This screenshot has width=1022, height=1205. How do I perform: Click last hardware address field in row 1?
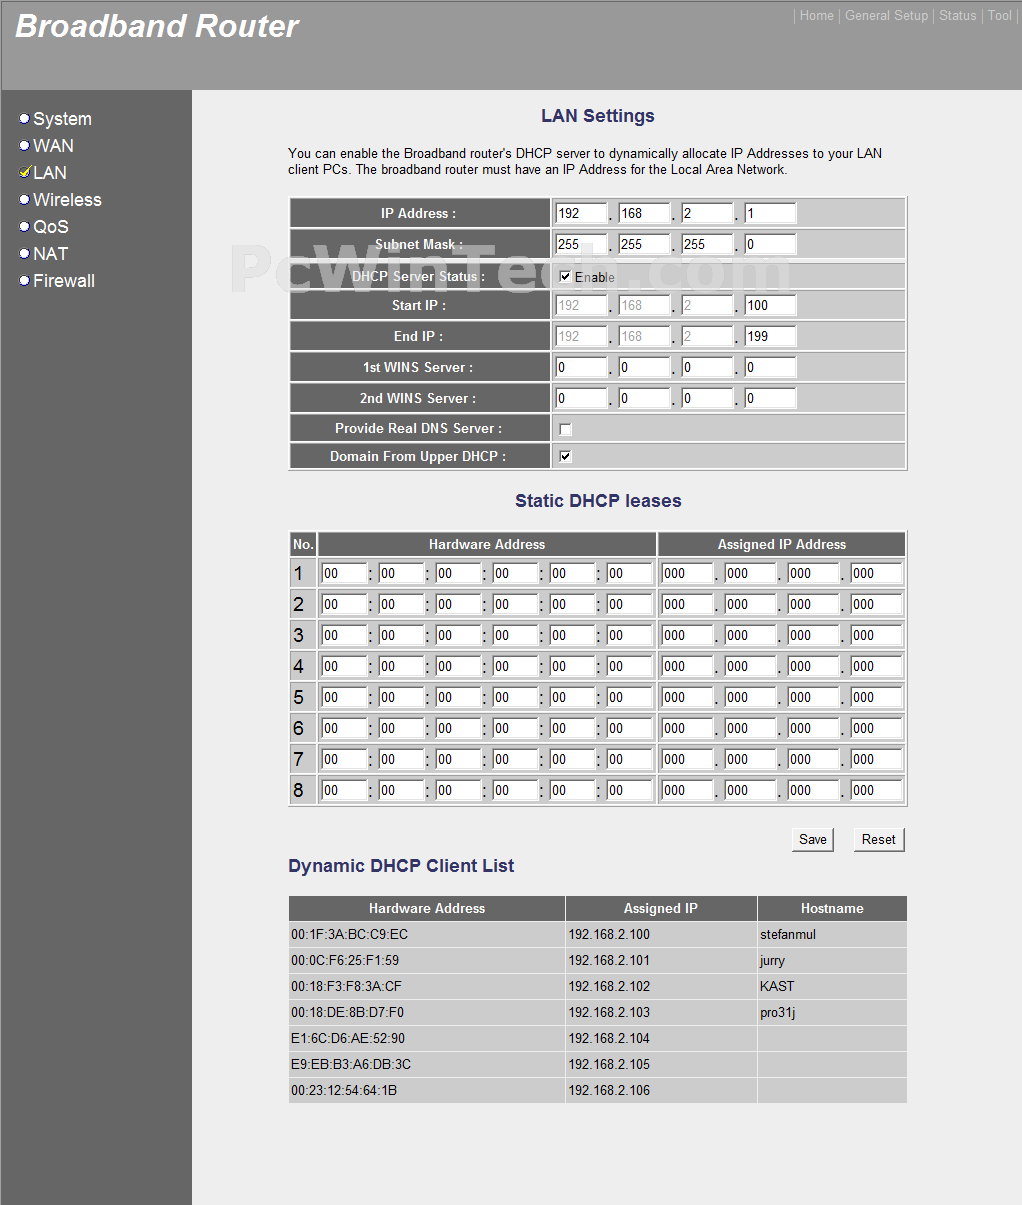[x=629, y=573]
